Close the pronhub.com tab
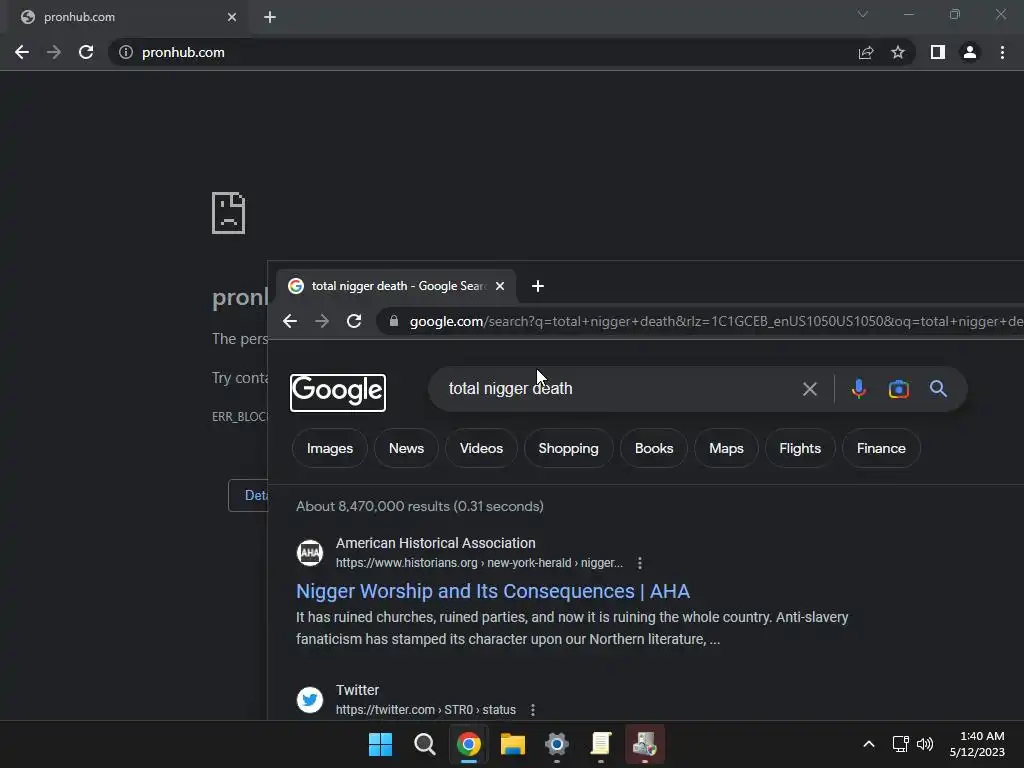Screen dimensions: 1024x768 click(x=232, y=17)
